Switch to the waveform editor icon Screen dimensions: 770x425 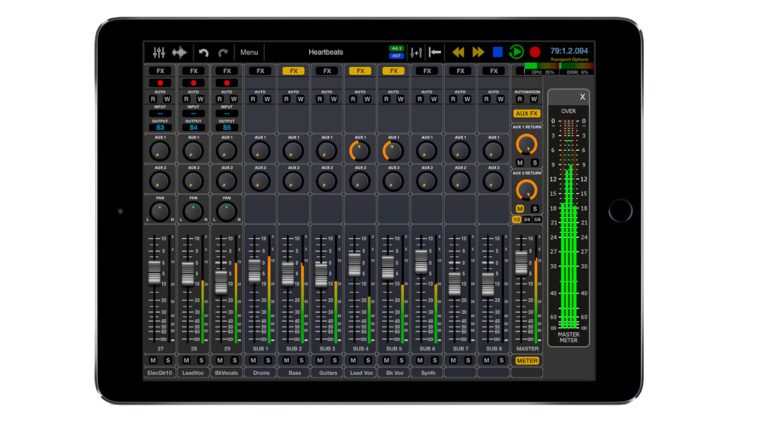point(180,52)
